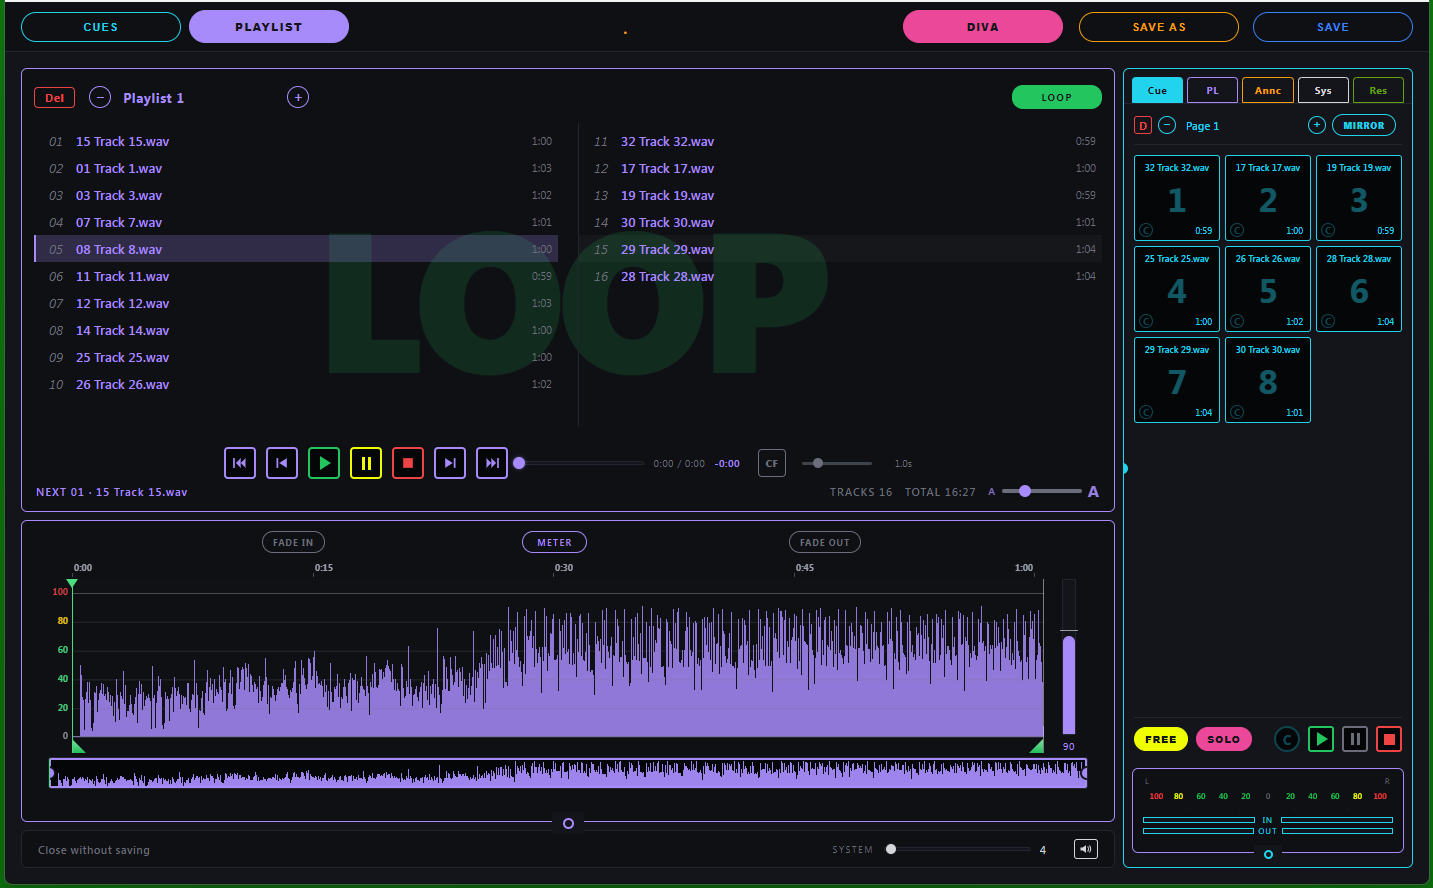Trigger cue pad 4 (25 Track 25.wav)

coord(1177,289)
